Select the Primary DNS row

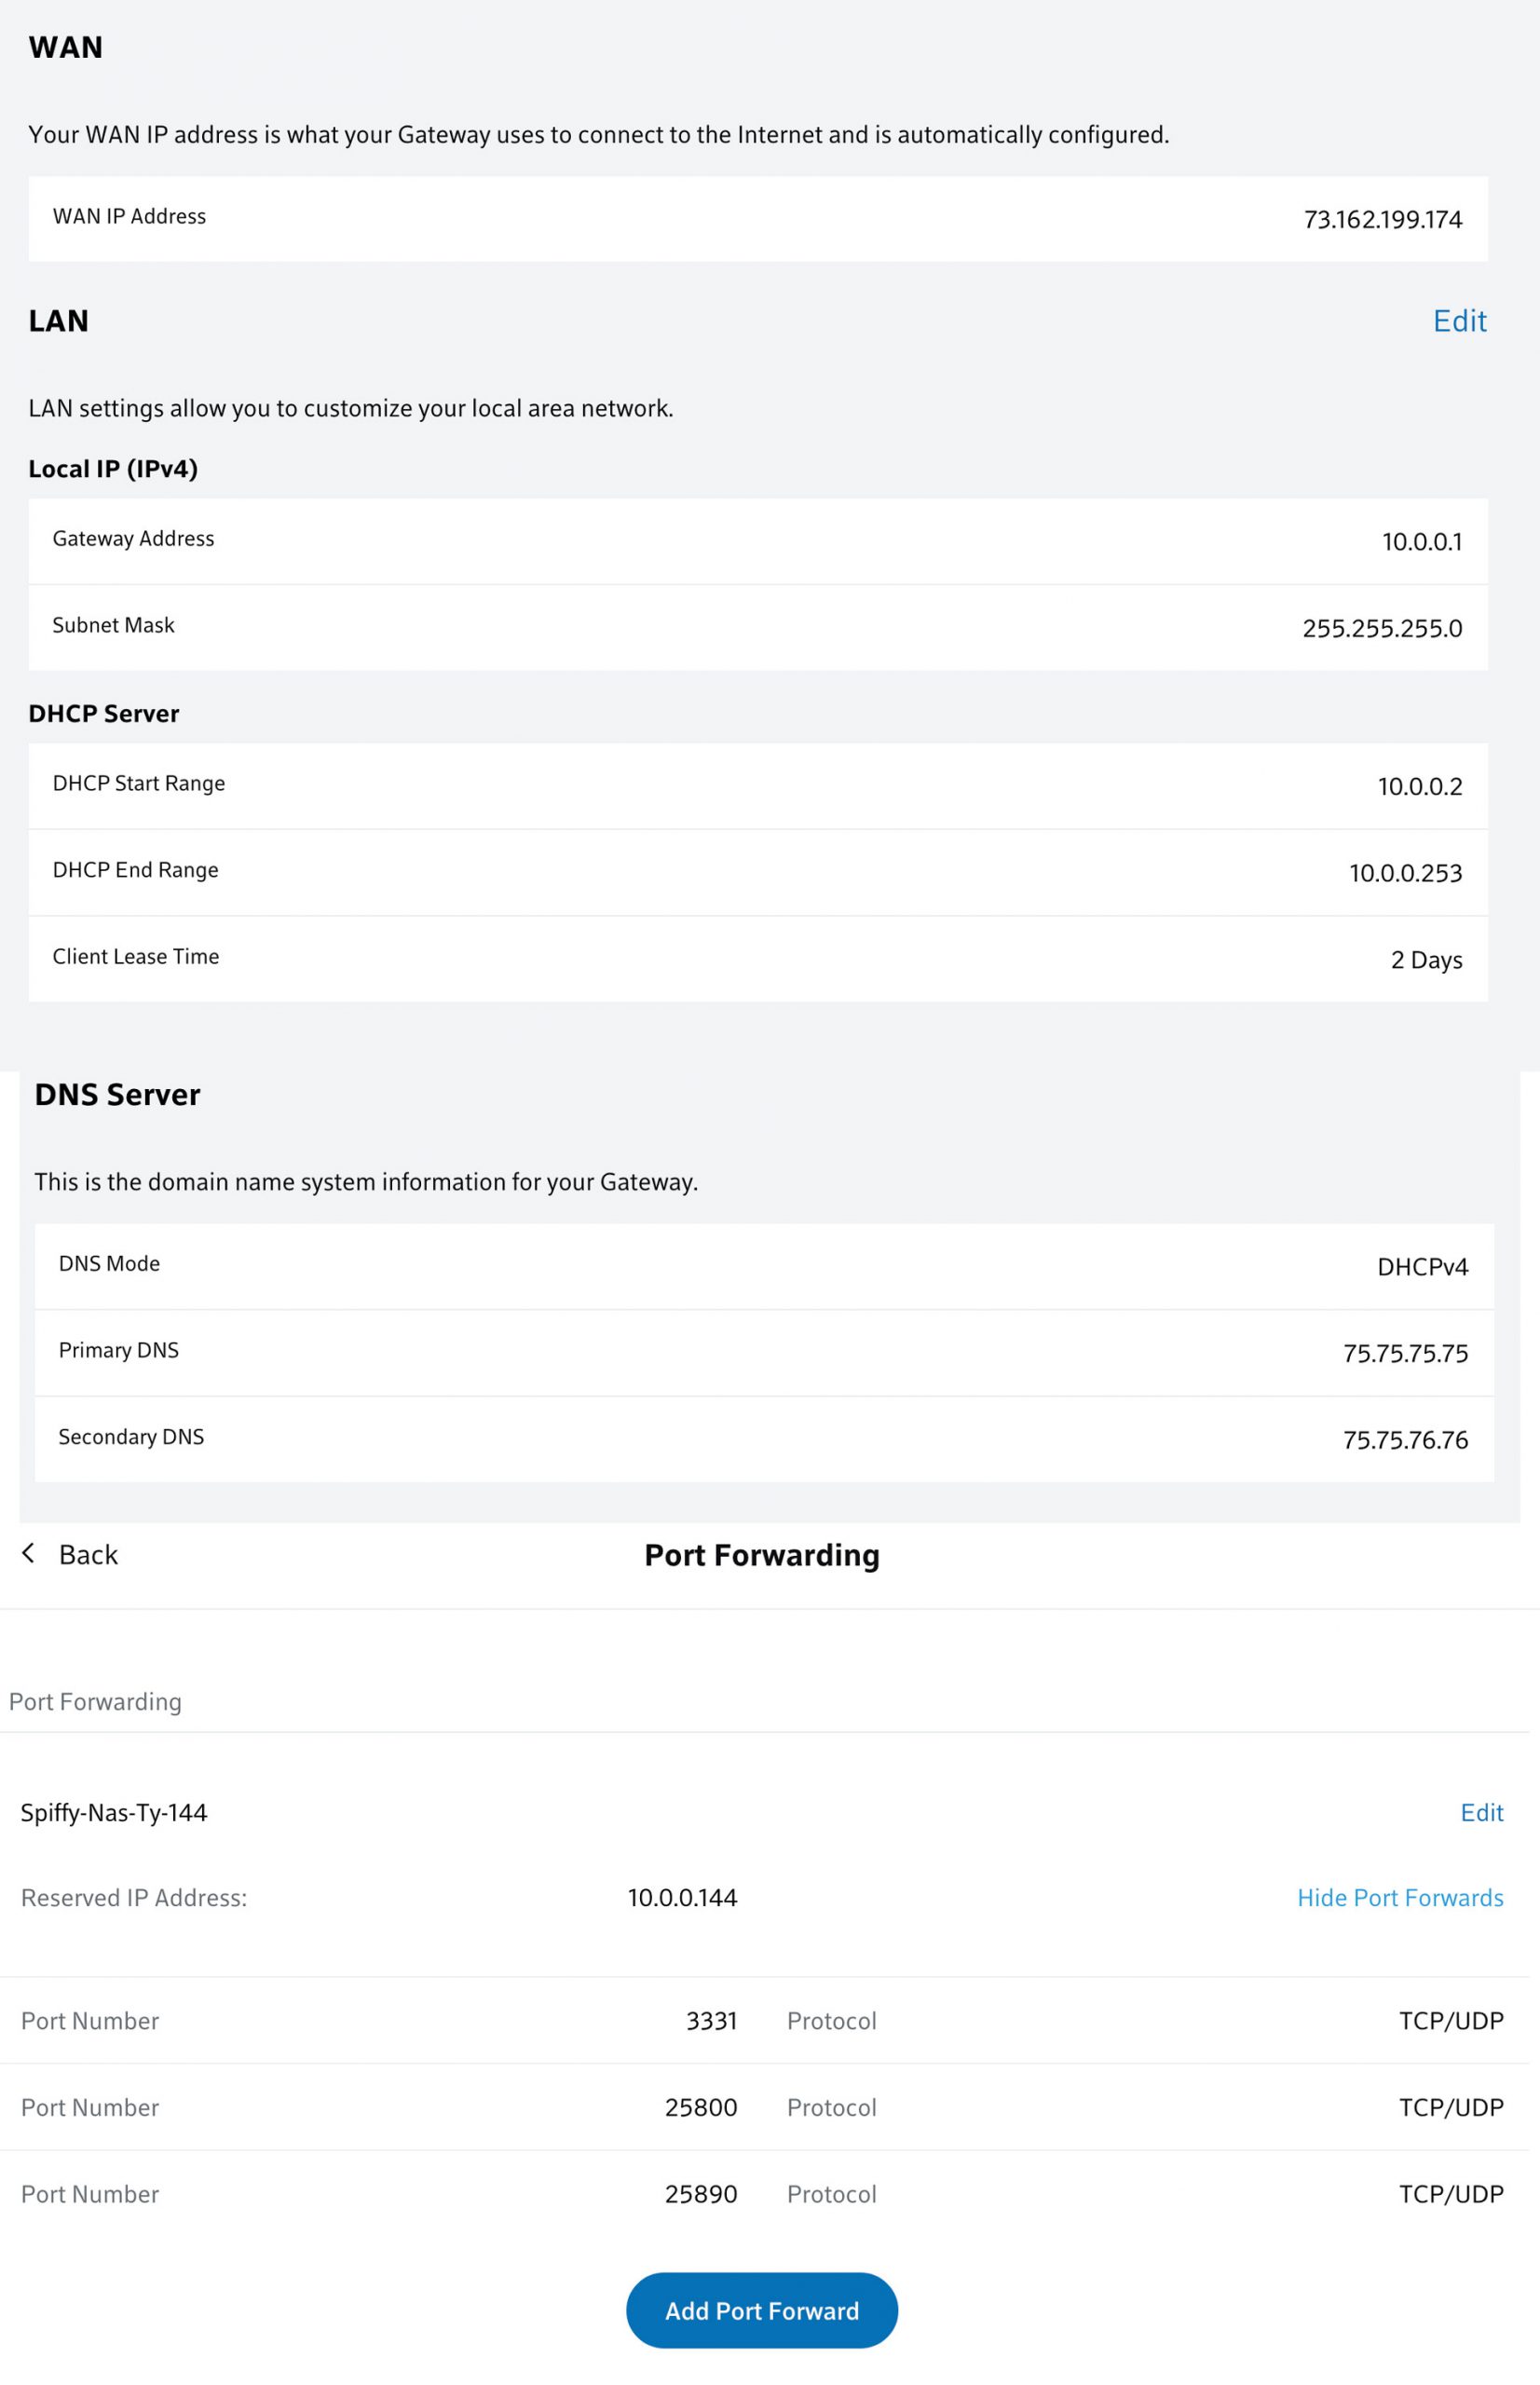[x=764, y=1353]
